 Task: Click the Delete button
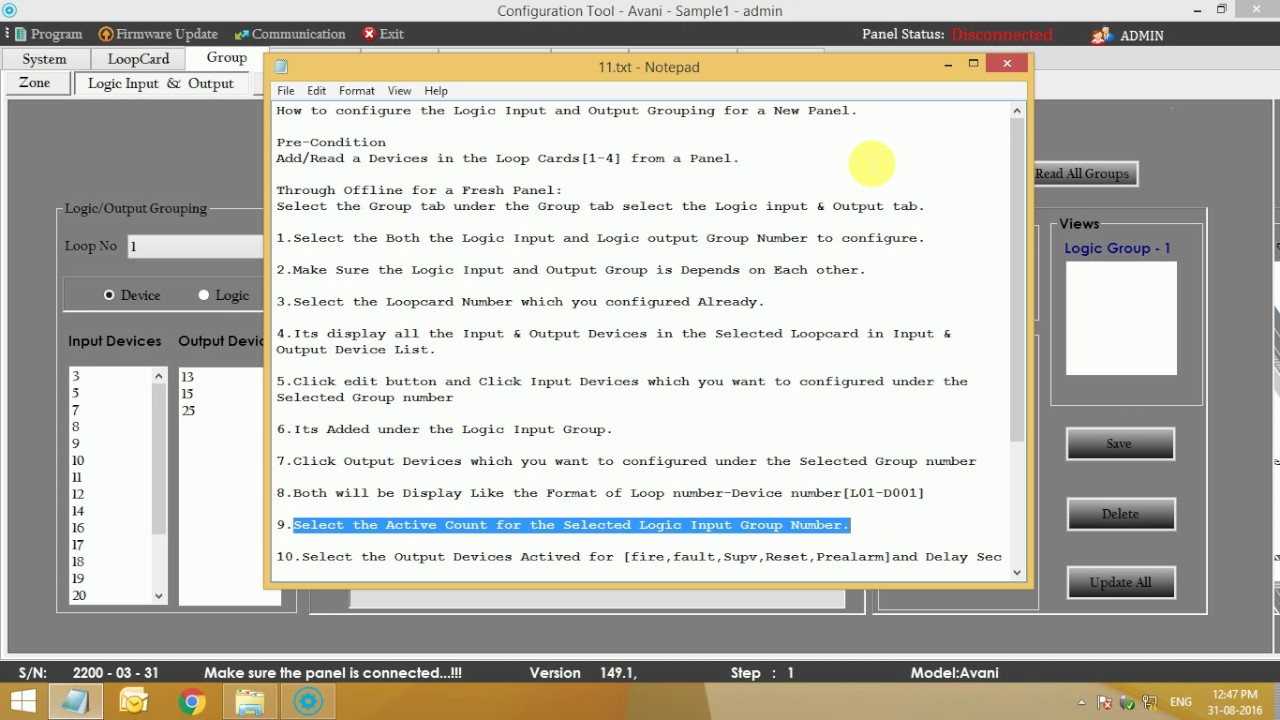(1120, 514)
